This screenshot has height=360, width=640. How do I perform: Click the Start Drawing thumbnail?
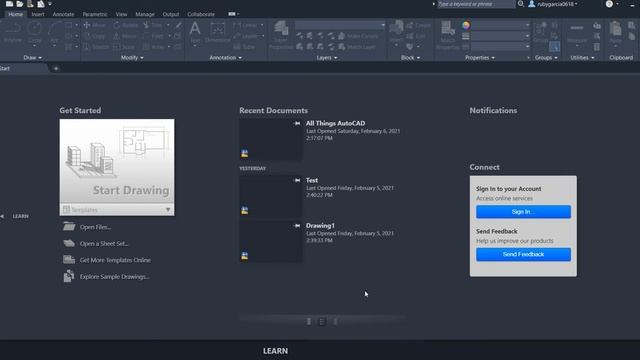click(117, 161)
